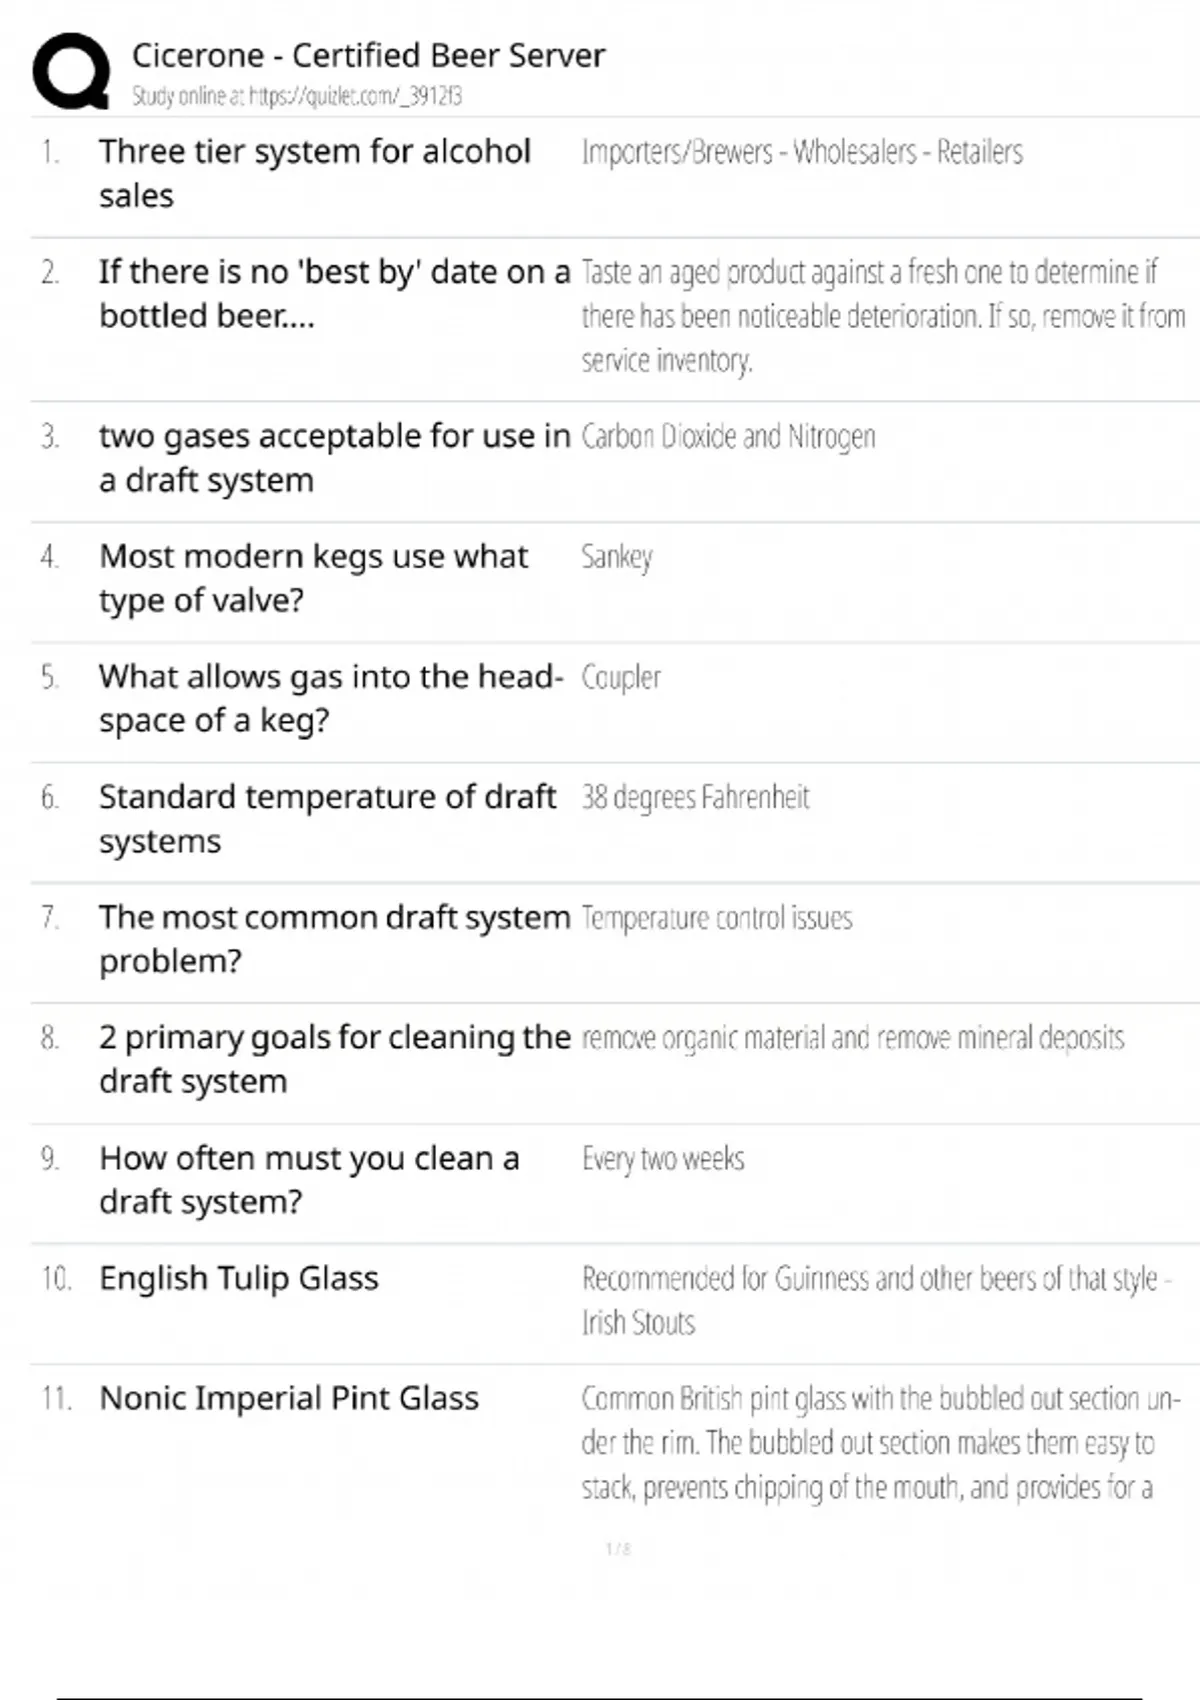1200x1700 pixels.
Task: Click the 'Sankey' answer text
Action: (x=617, y=557)
